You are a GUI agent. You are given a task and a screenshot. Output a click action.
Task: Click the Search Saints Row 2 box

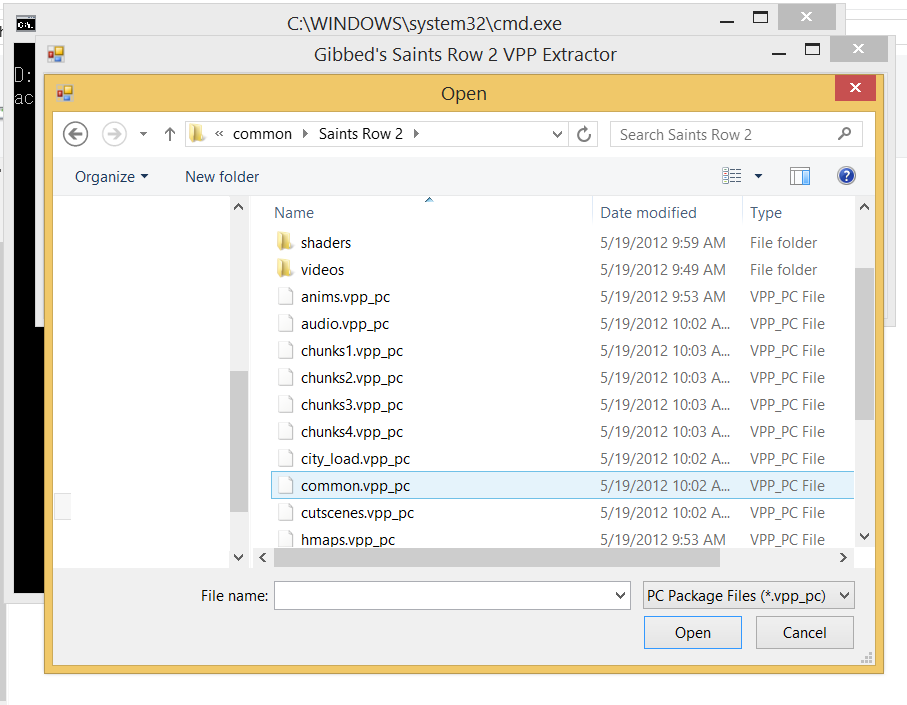point(736,134)
